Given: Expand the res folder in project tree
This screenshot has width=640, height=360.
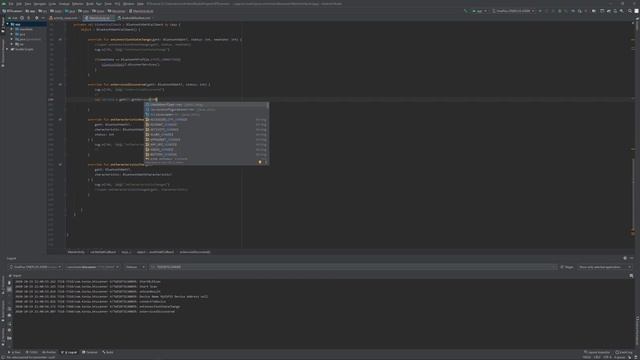Looking at the screenshot, I should (12, 44).
